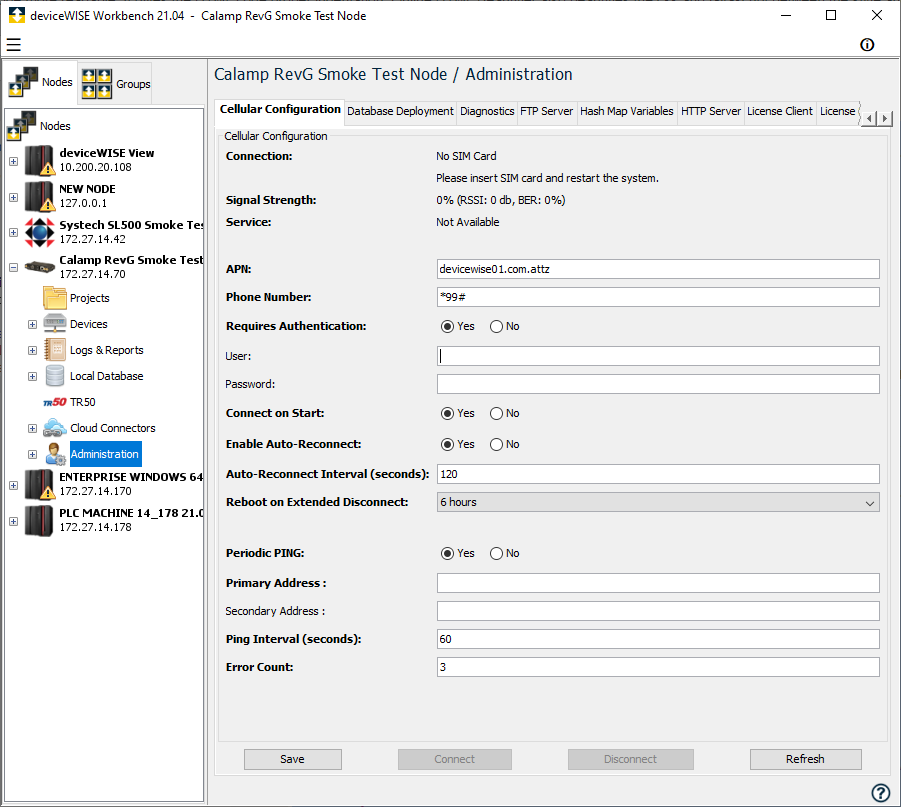Click the Nodes root tree icon
This screenshot has height=807, width=901.
(22, 126)
